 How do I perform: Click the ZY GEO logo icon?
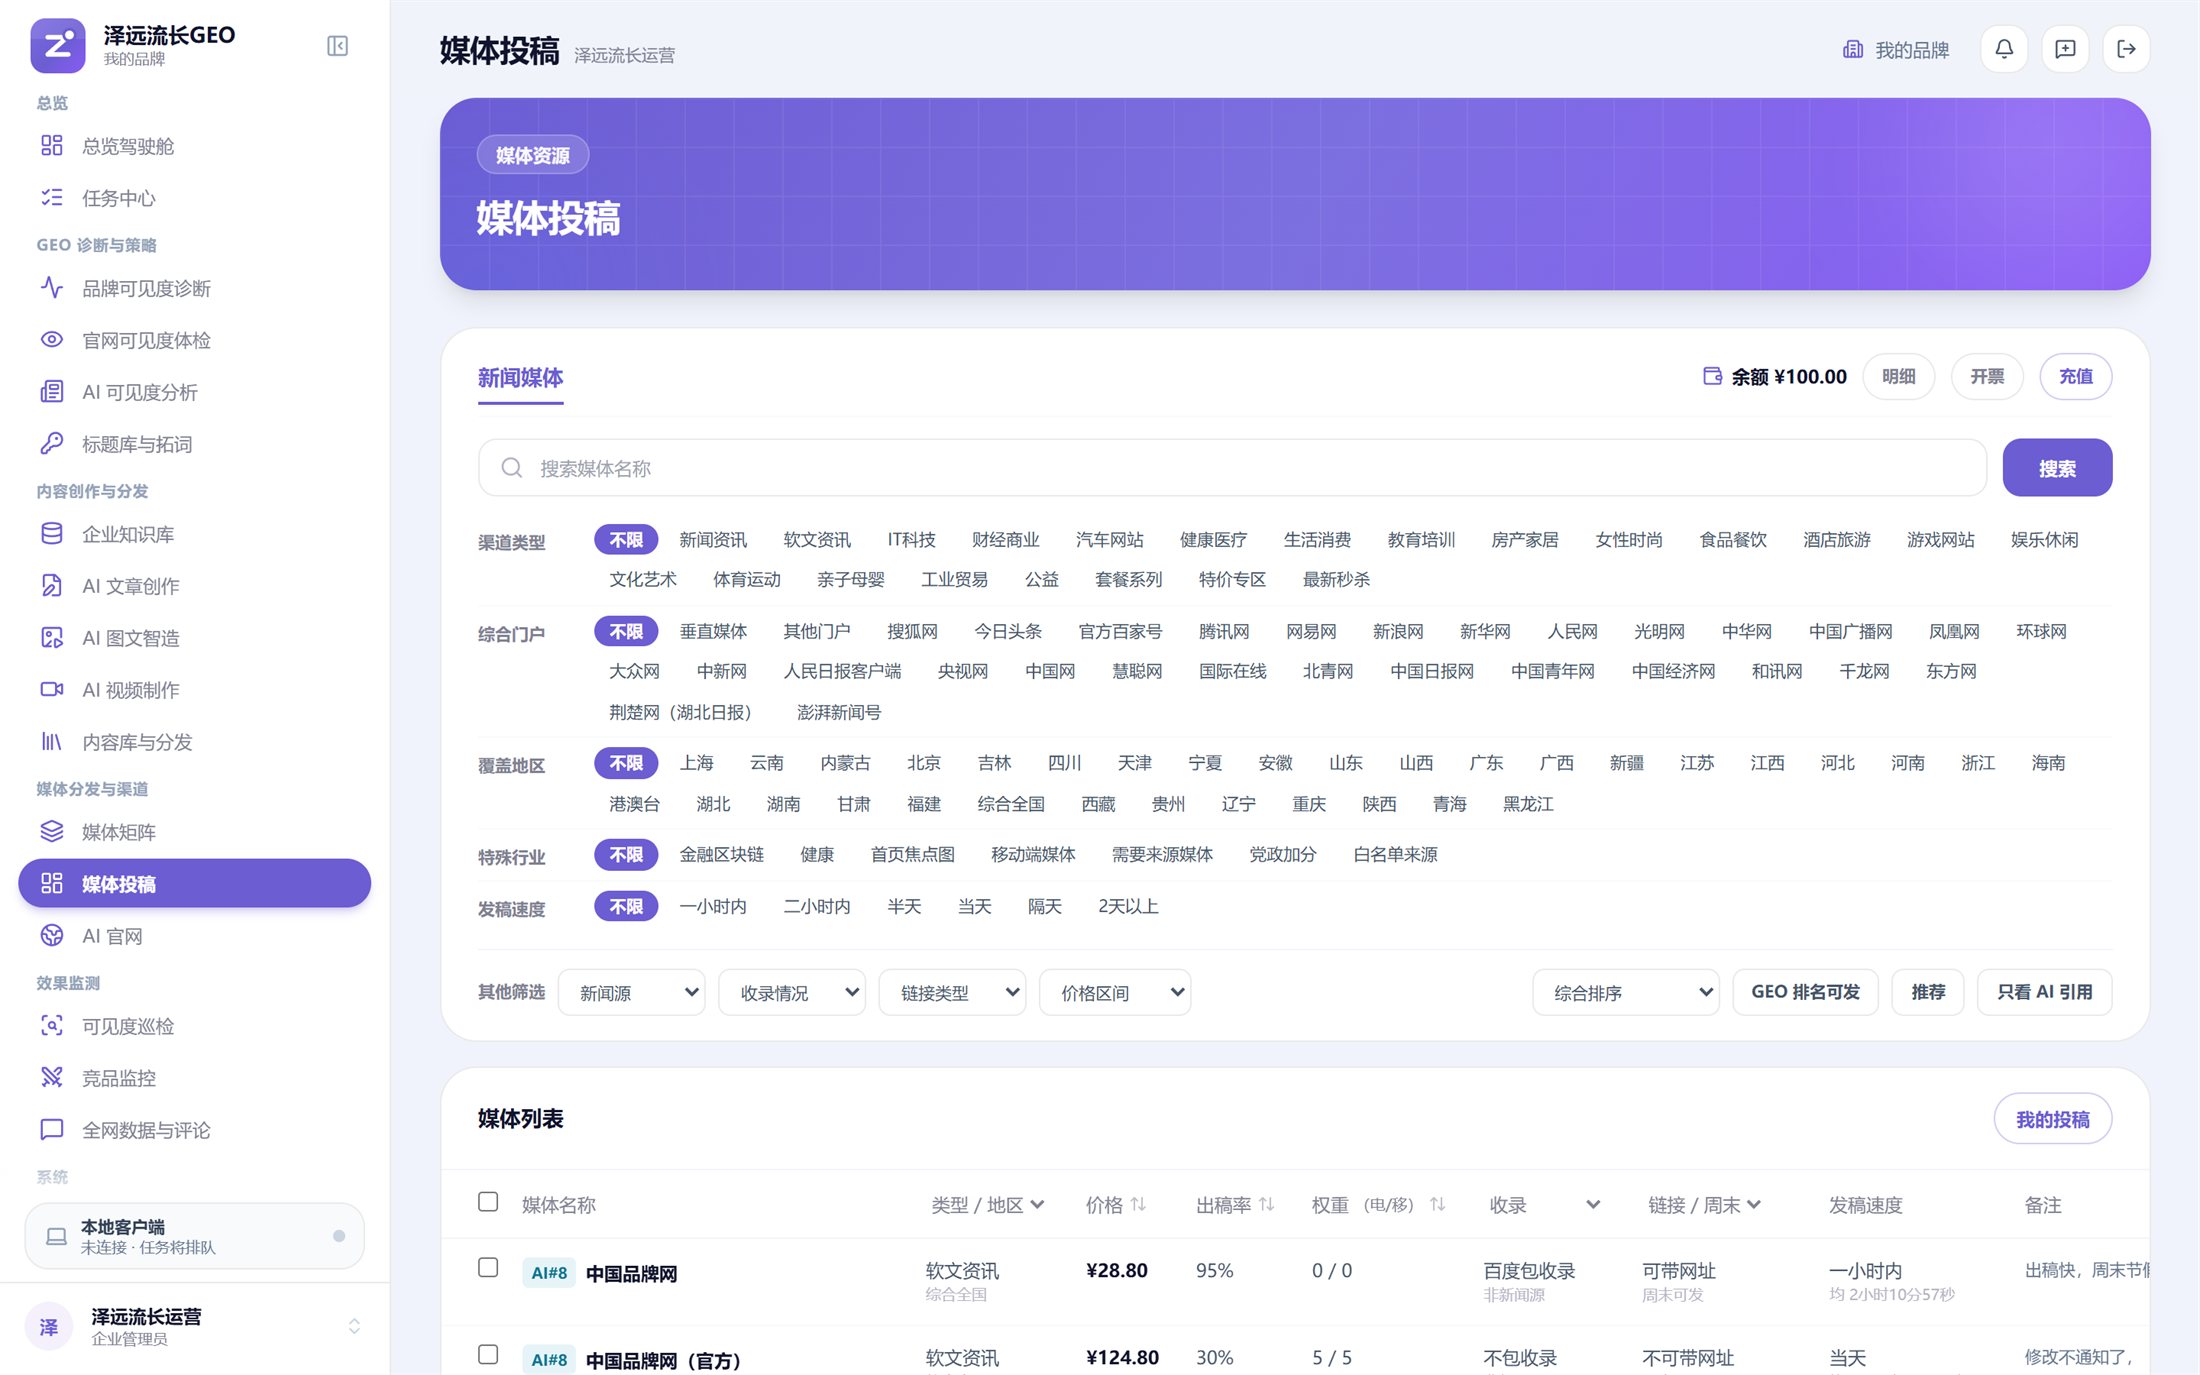[x=58, y=46]
